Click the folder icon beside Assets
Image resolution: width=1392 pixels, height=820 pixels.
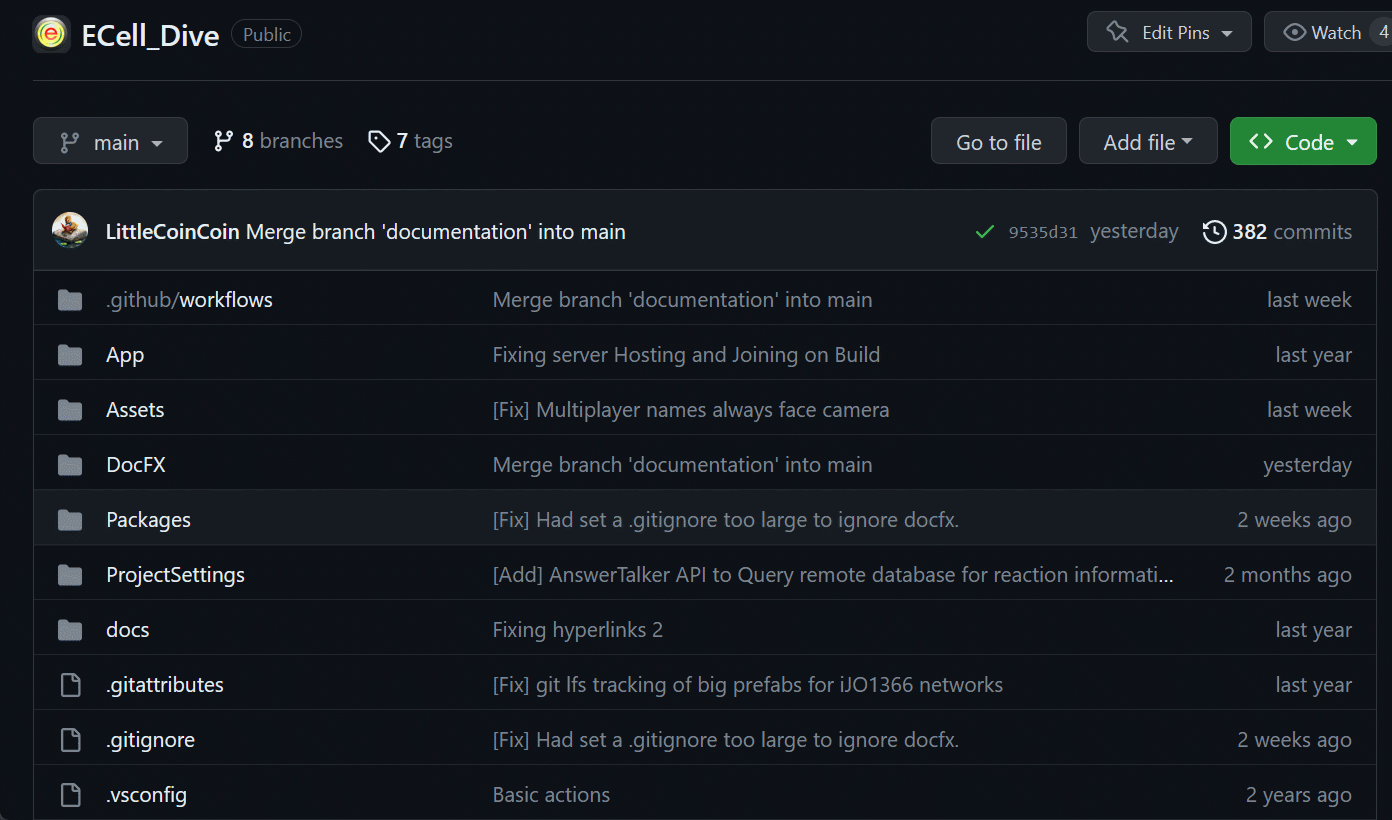(70, 409)
